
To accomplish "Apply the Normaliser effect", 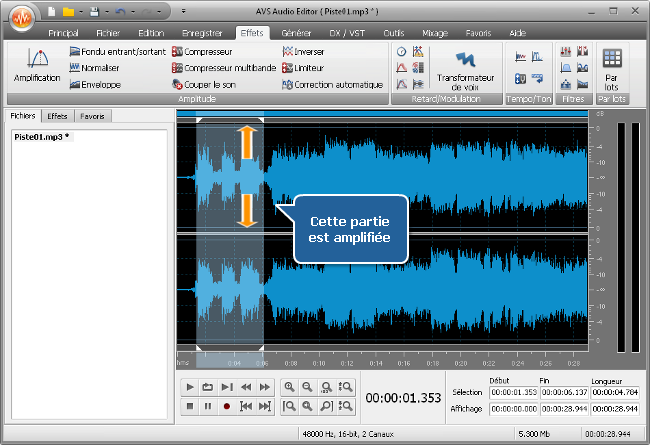I will 100,68.
